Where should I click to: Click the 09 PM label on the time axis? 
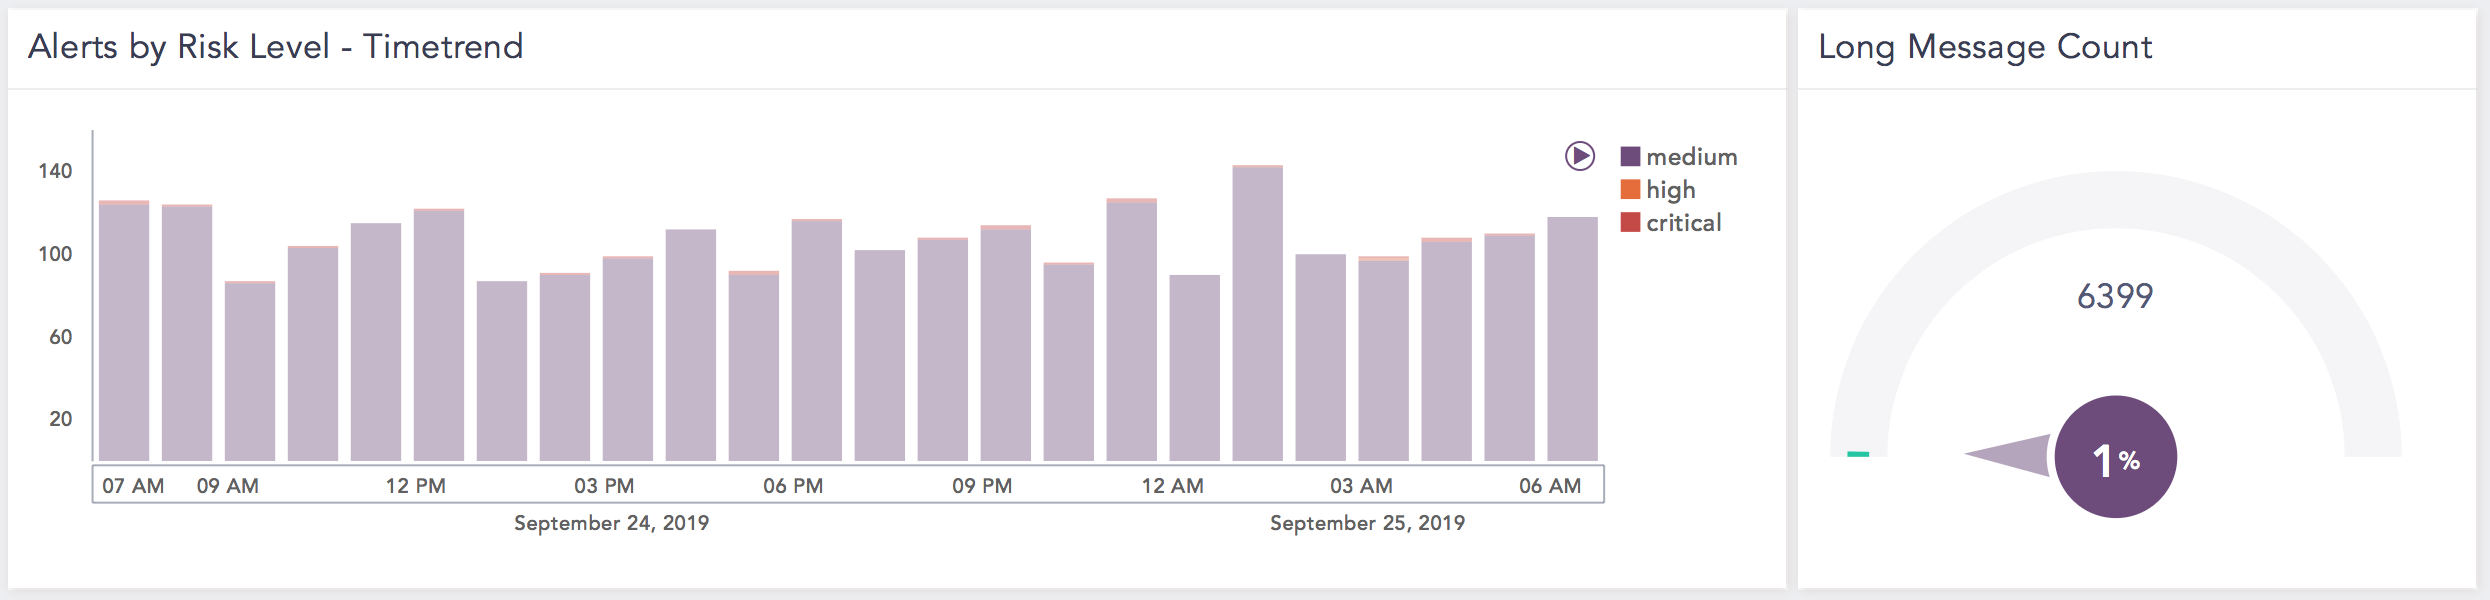click(x=982, y=486)
